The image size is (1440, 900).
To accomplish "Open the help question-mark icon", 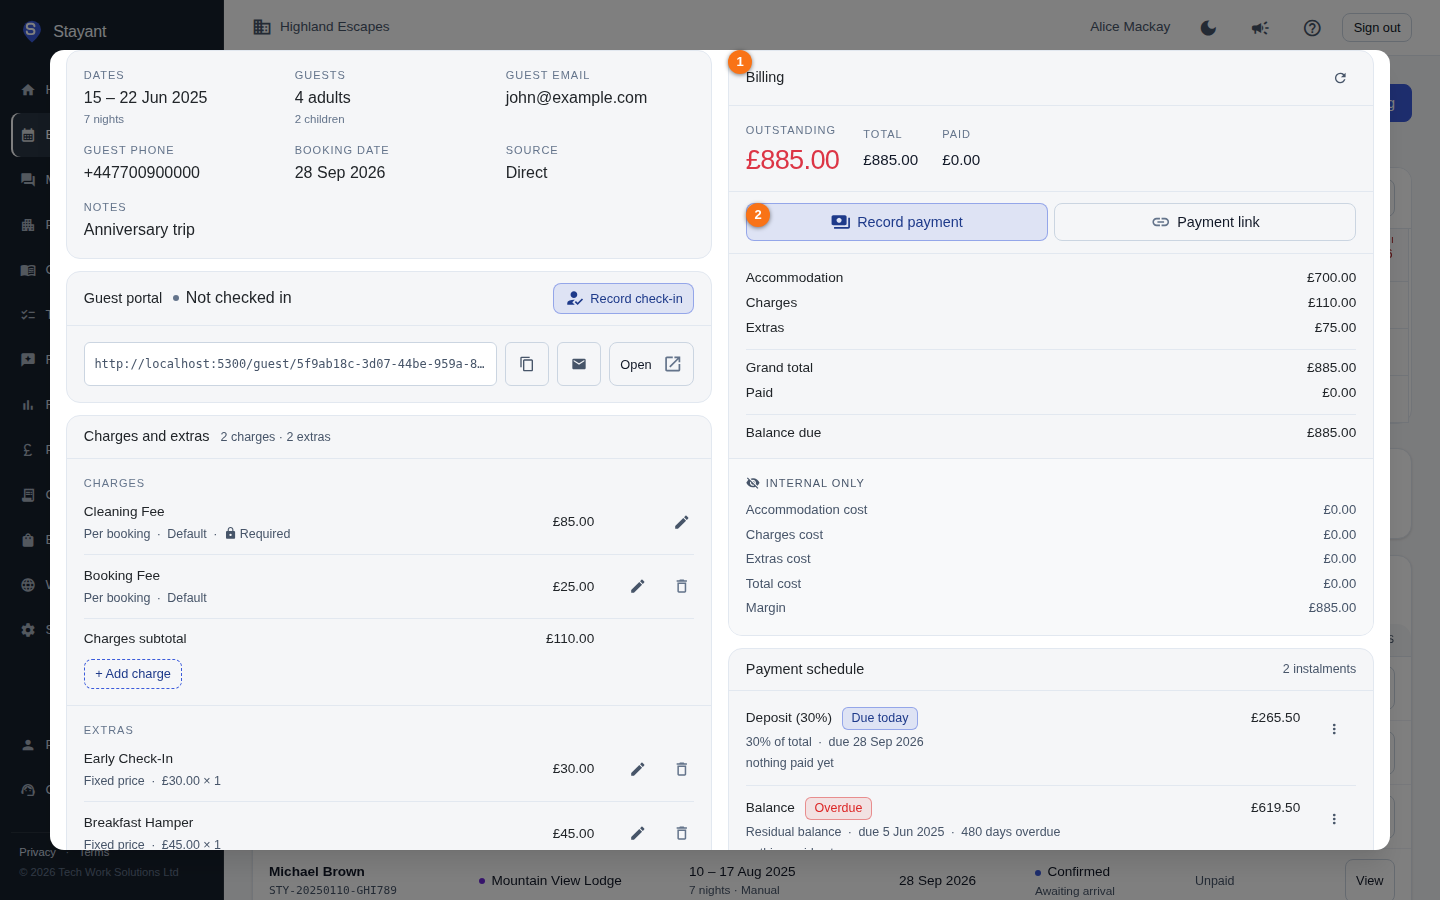I will click(x=1312, y=28).
